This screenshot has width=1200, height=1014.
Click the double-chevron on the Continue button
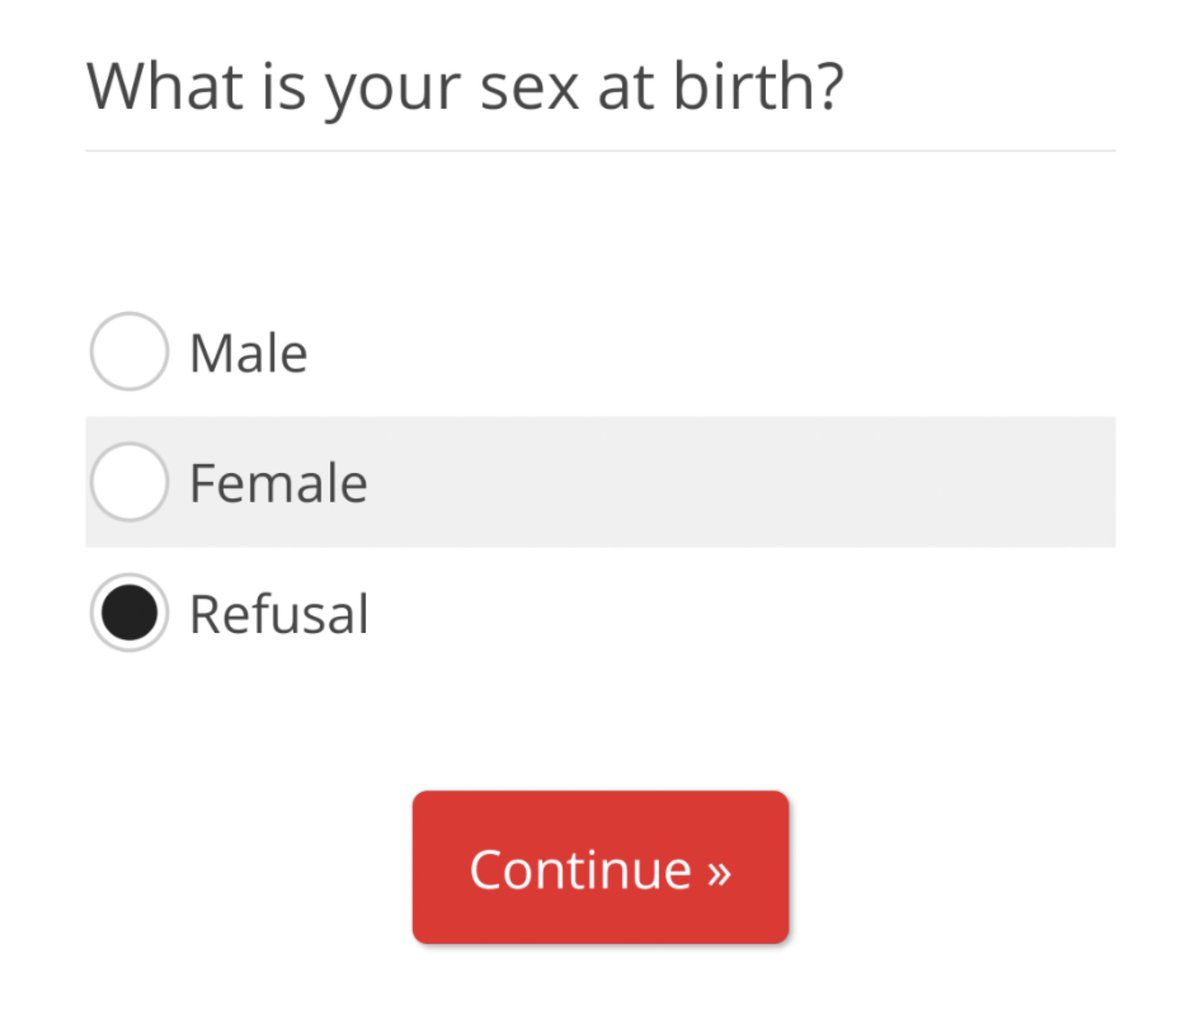point(719,870)
